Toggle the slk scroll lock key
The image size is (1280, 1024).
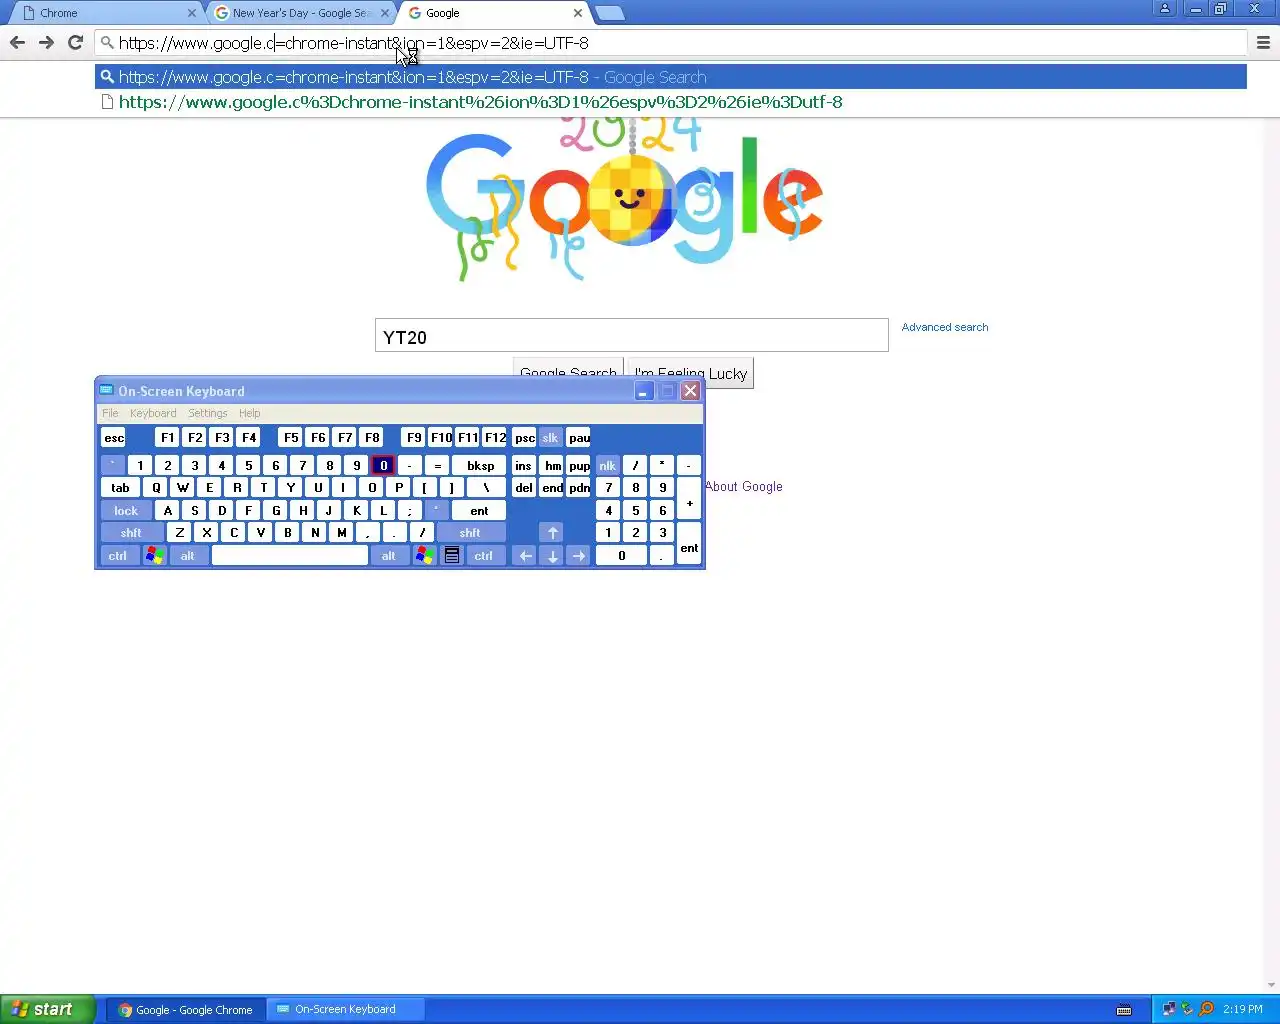click(x=550, y=438)
